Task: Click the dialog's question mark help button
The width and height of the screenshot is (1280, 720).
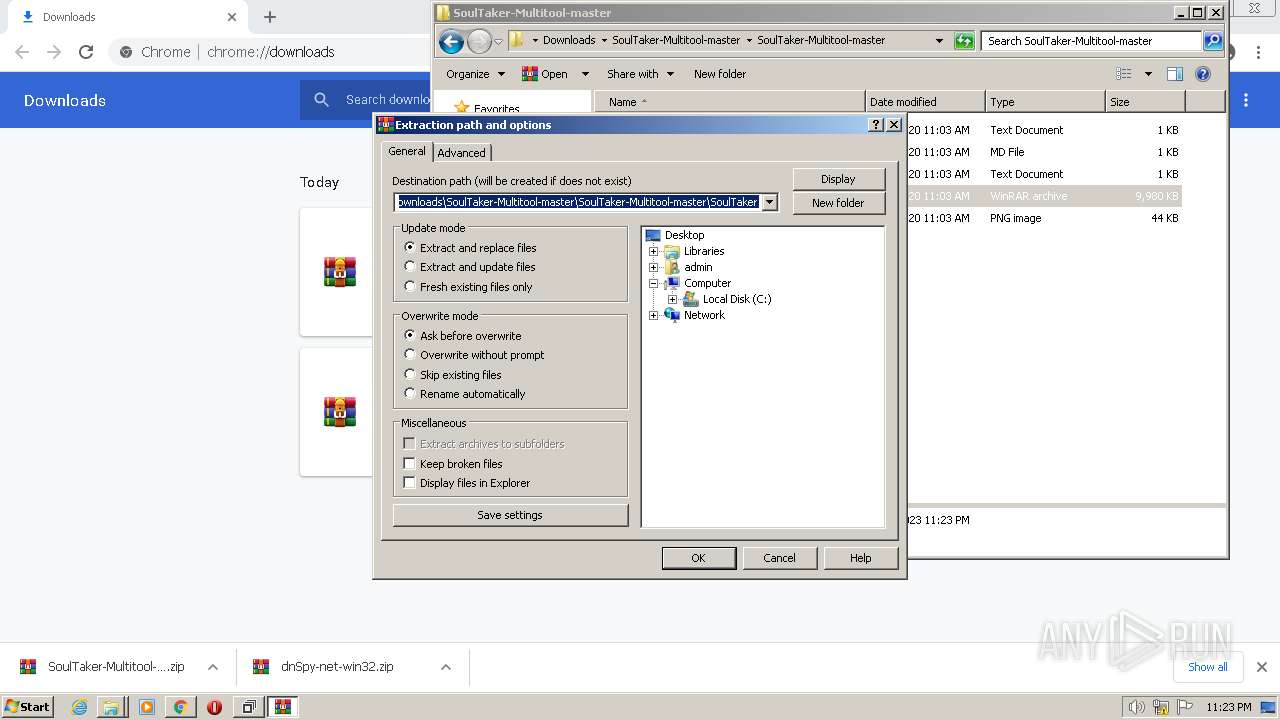Action: [x=877, y=125]
